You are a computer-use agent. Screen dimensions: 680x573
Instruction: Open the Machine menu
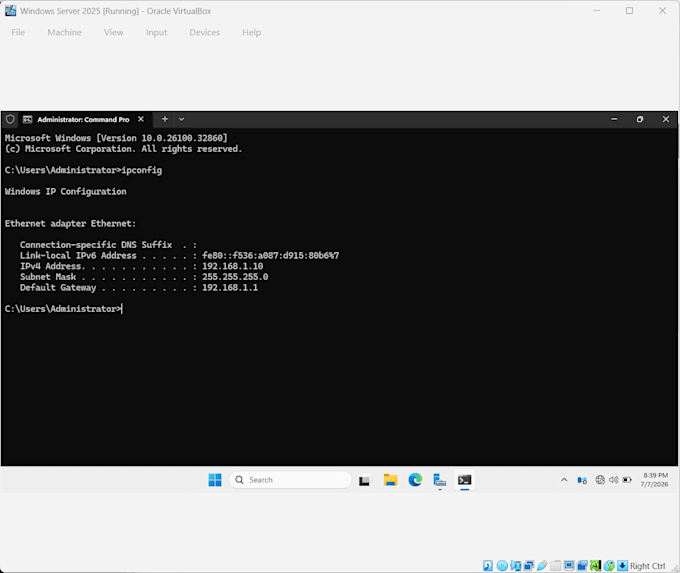pyautogui.click(x=64, y=33)
